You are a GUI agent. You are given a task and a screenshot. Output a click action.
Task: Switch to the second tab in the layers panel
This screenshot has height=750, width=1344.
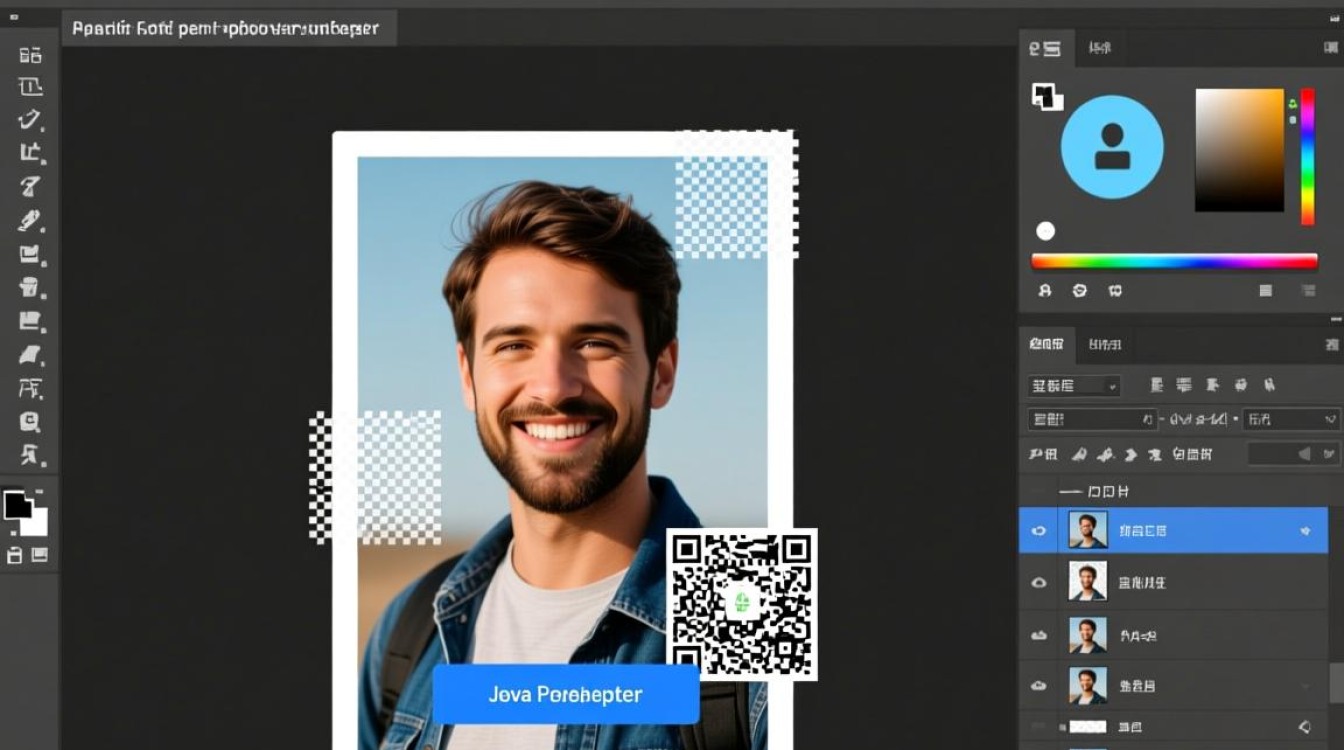coord(1104,345)
